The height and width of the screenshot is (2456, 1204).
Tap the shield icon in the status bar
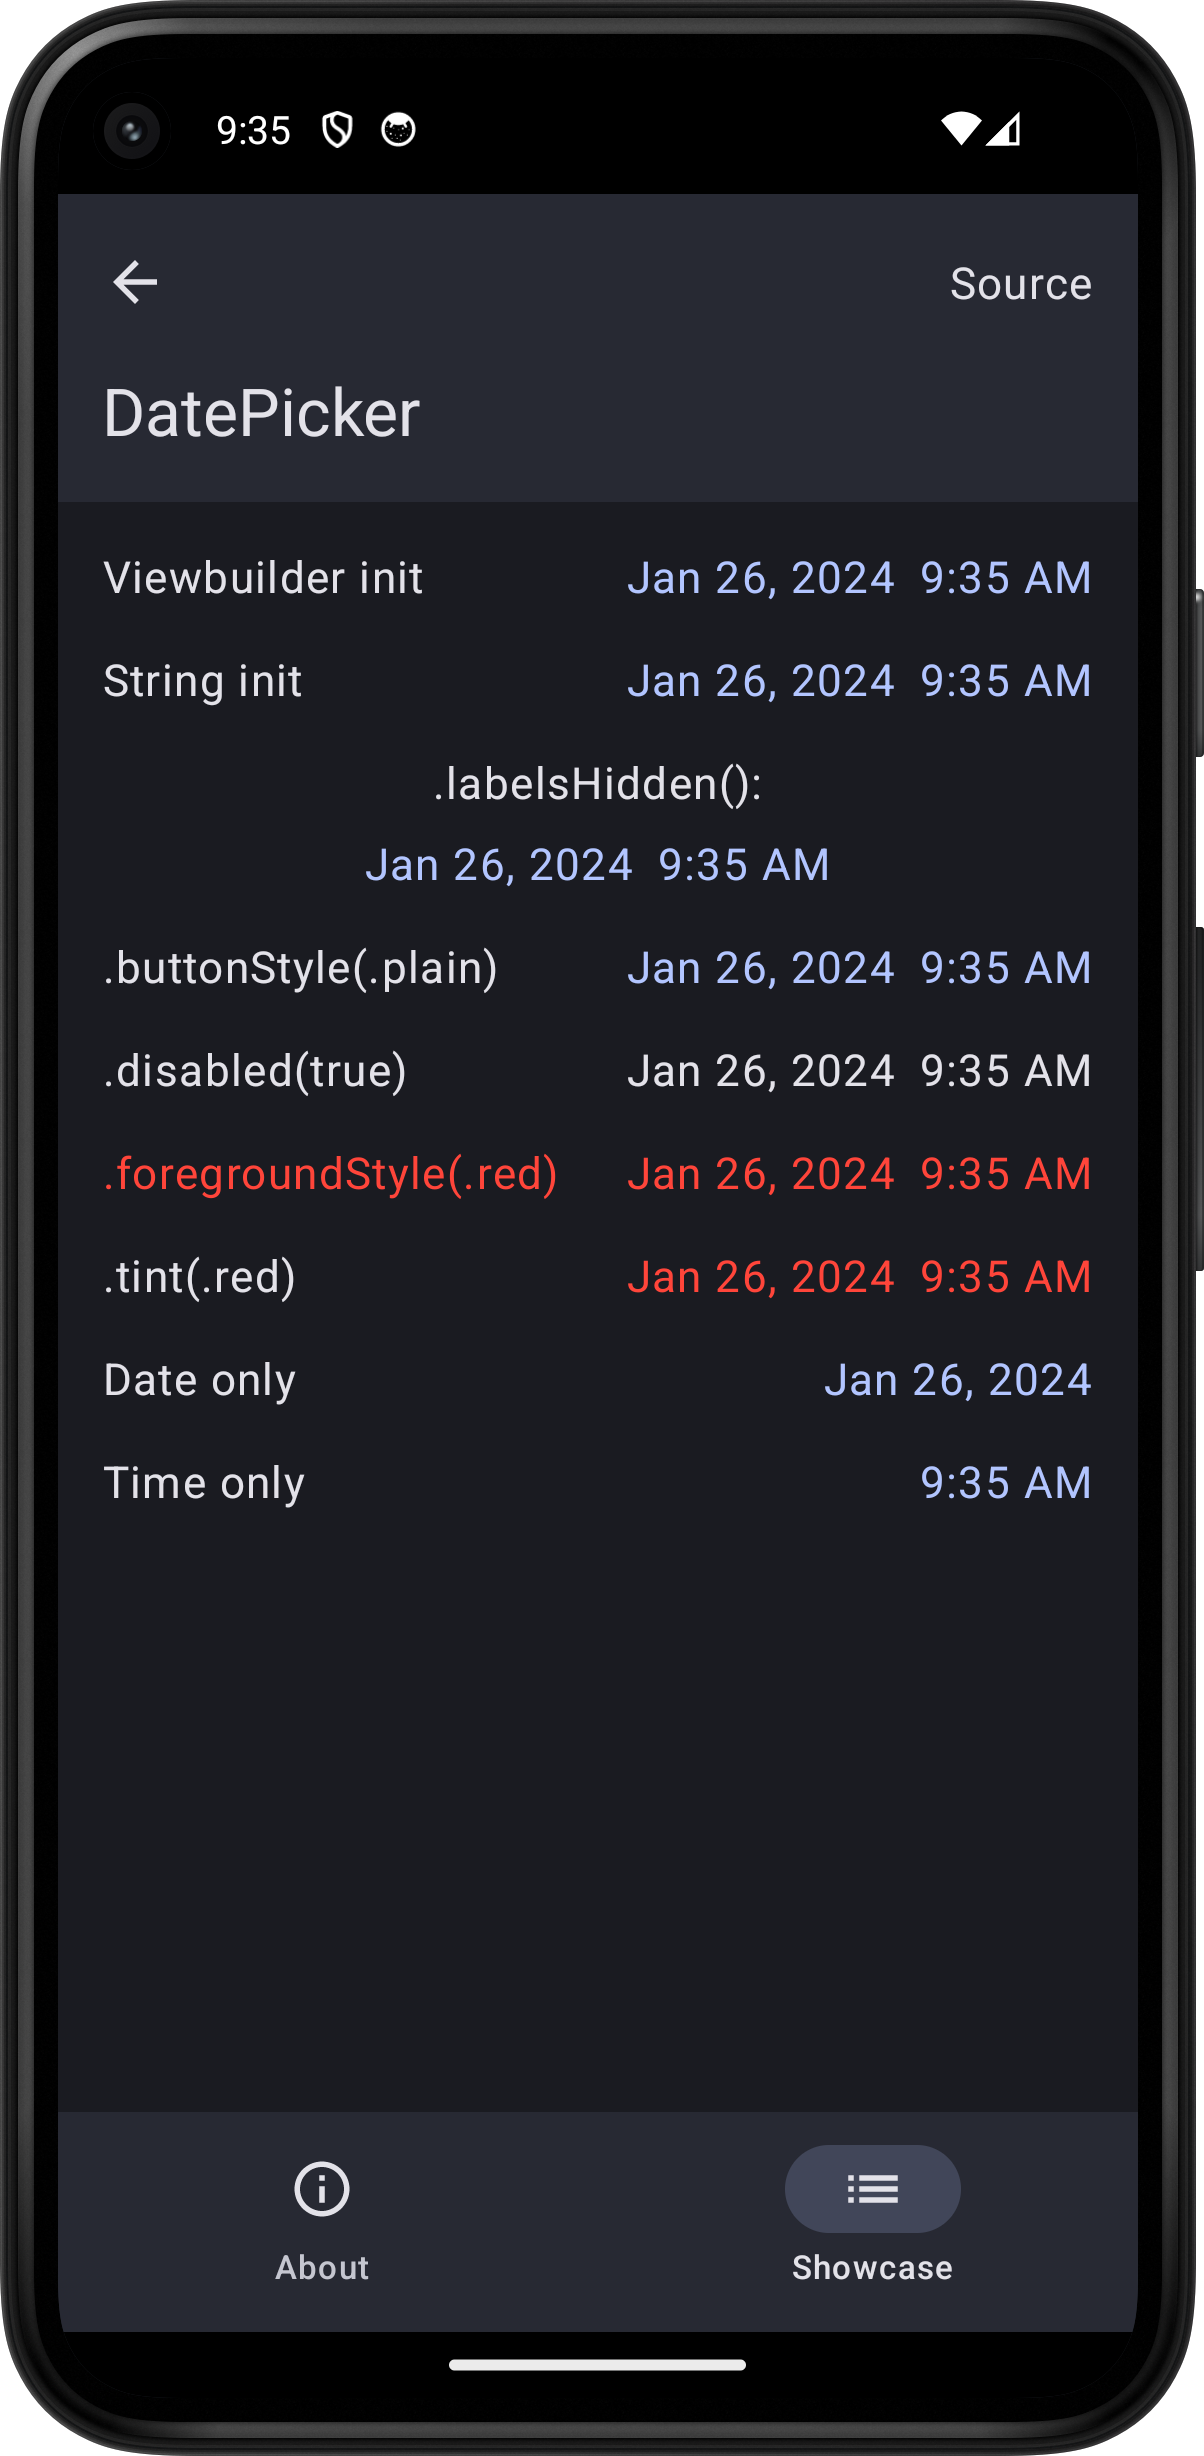coord(339,130)
